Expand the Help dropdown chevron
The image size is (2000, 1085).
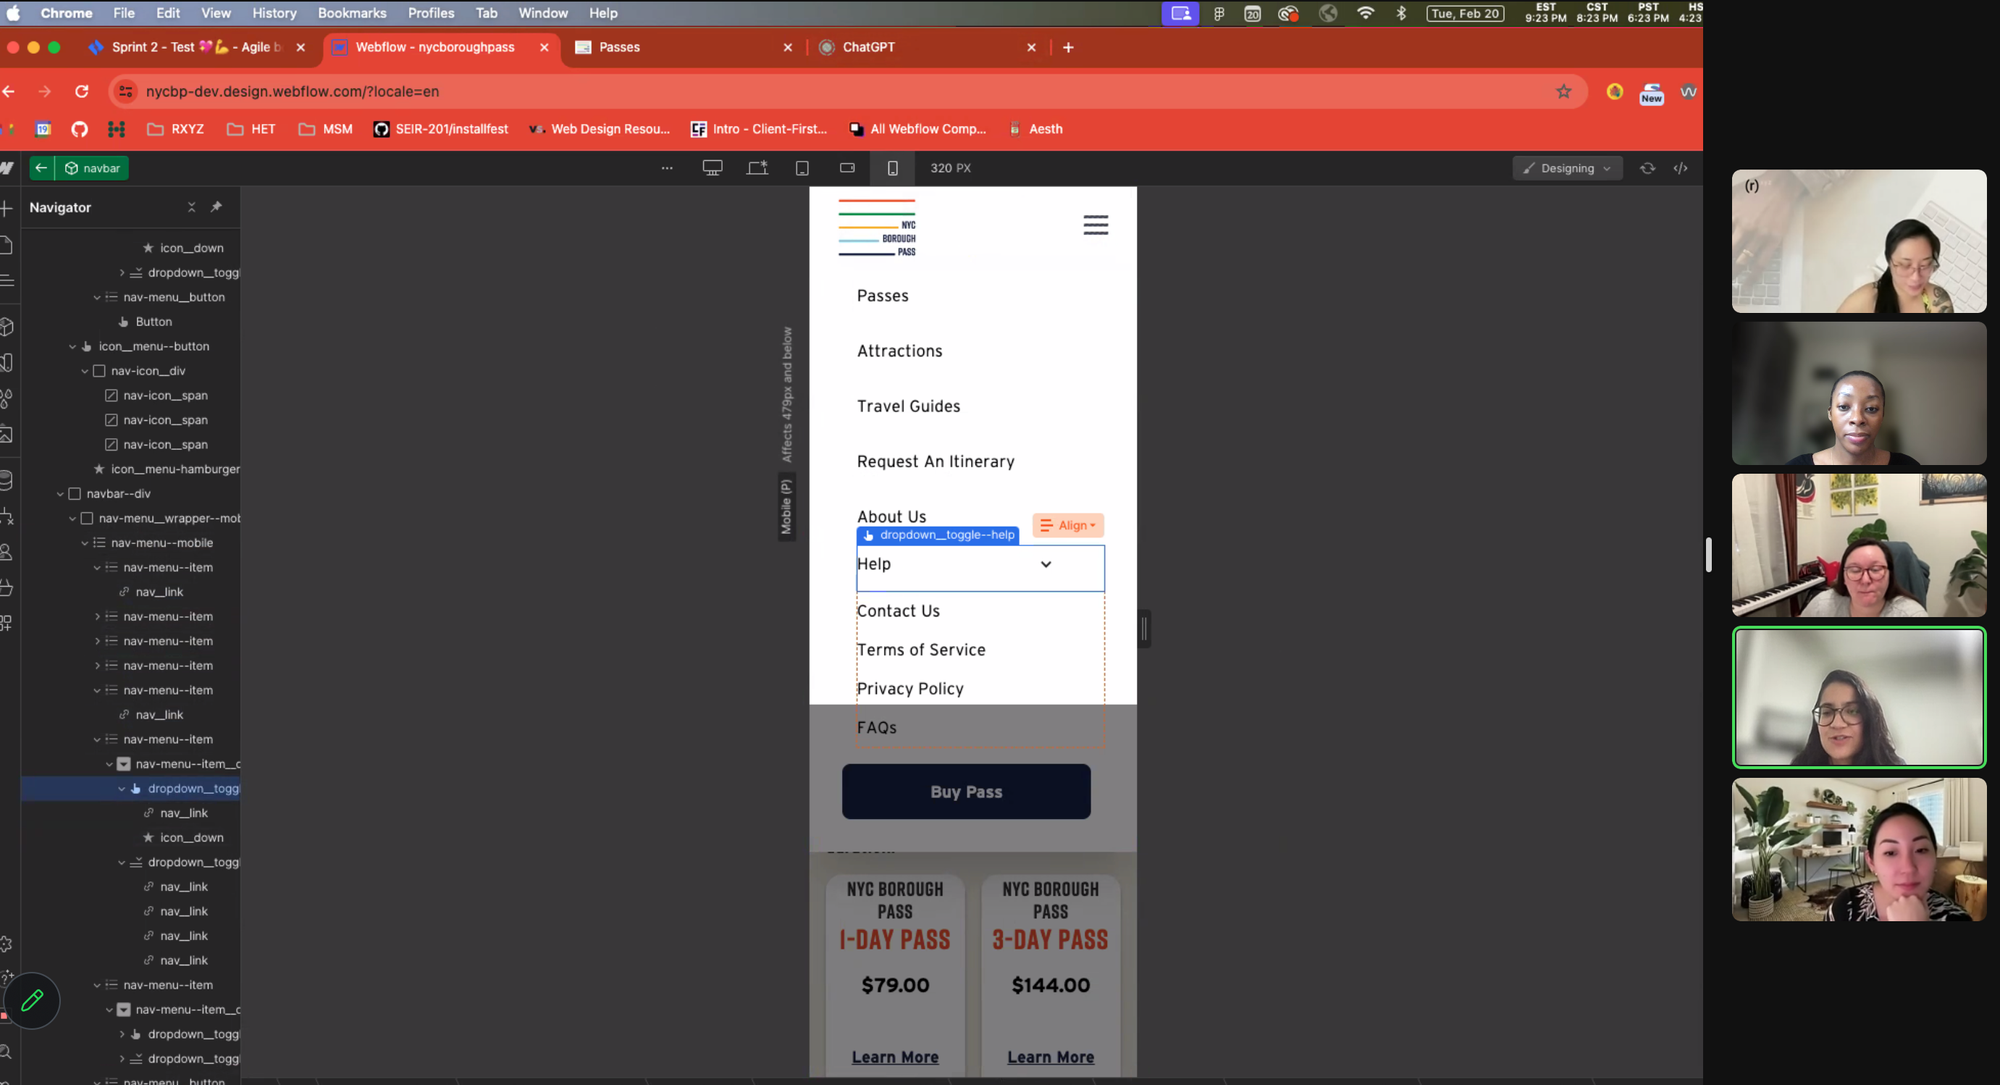pyautogui.click(x=1045, y=564)
